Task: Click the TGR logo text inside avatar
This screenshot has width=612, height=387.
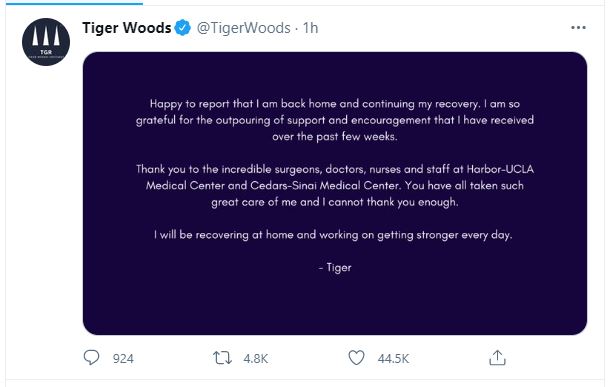Action: pyautogui.click(x=46, y=52)
